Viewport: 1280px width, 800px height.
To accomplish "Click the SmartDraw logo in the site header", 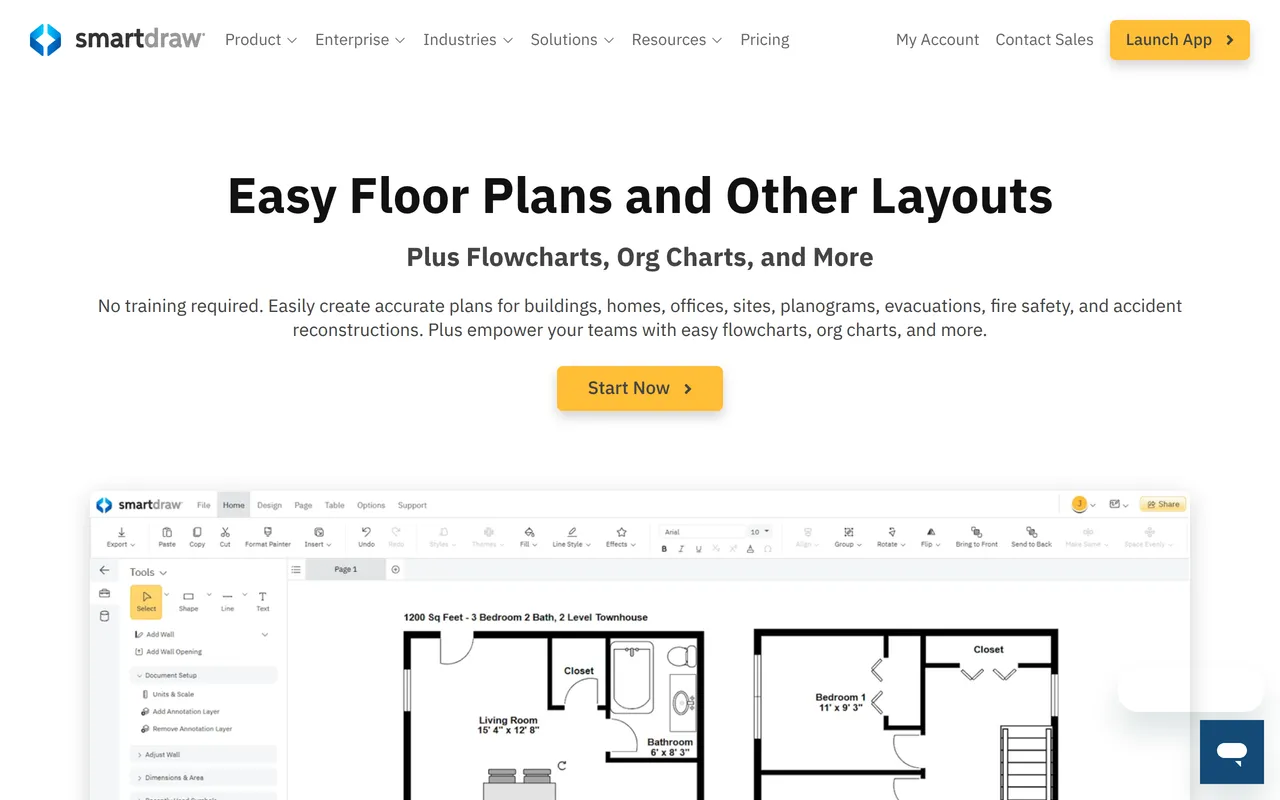I will 117,40.
